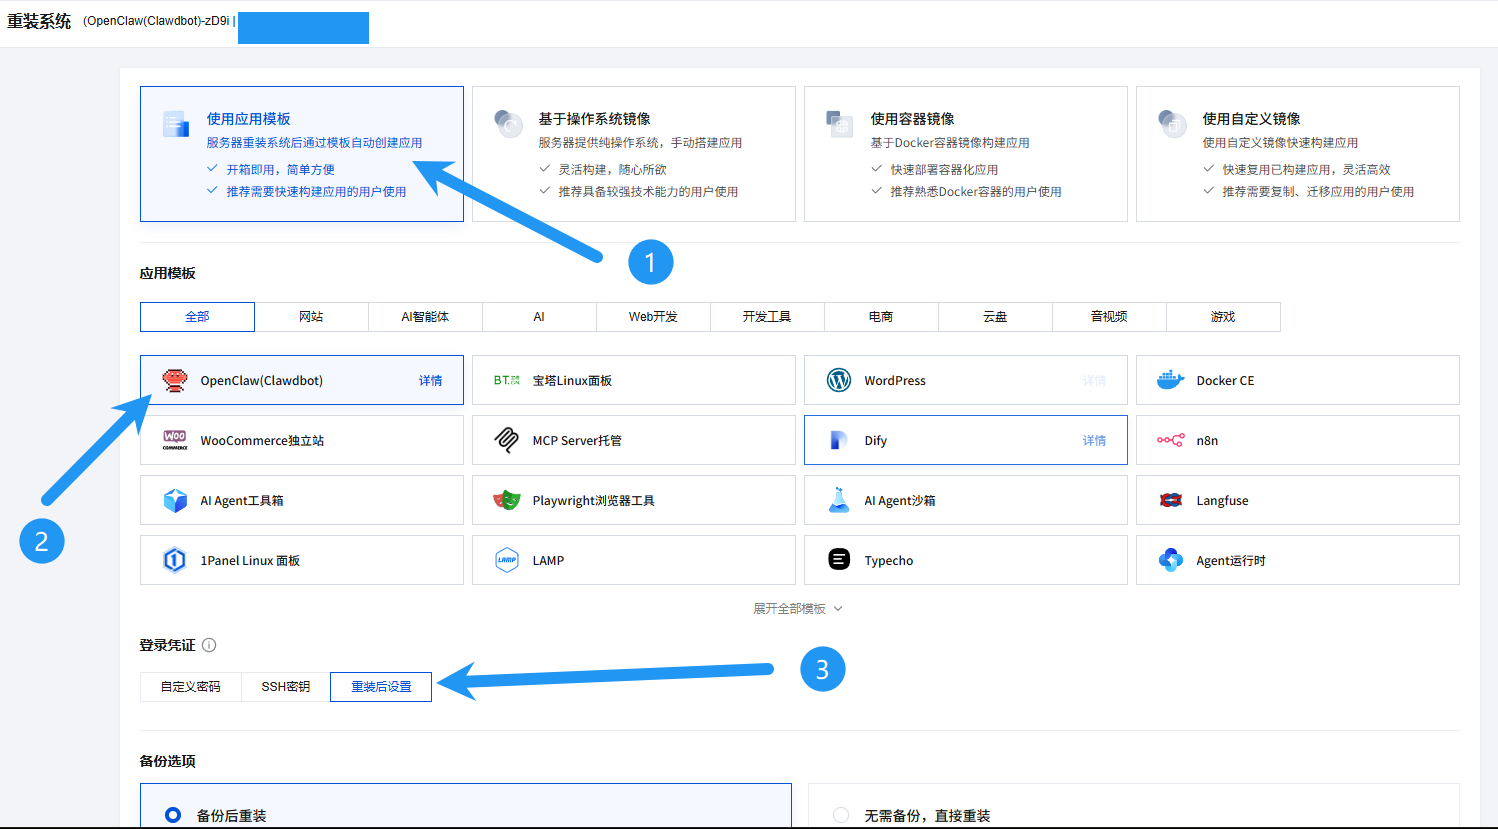Select SSH密钥 login credential option
The width and height of the screenshot is (1498, 829).
coord(285,687)
